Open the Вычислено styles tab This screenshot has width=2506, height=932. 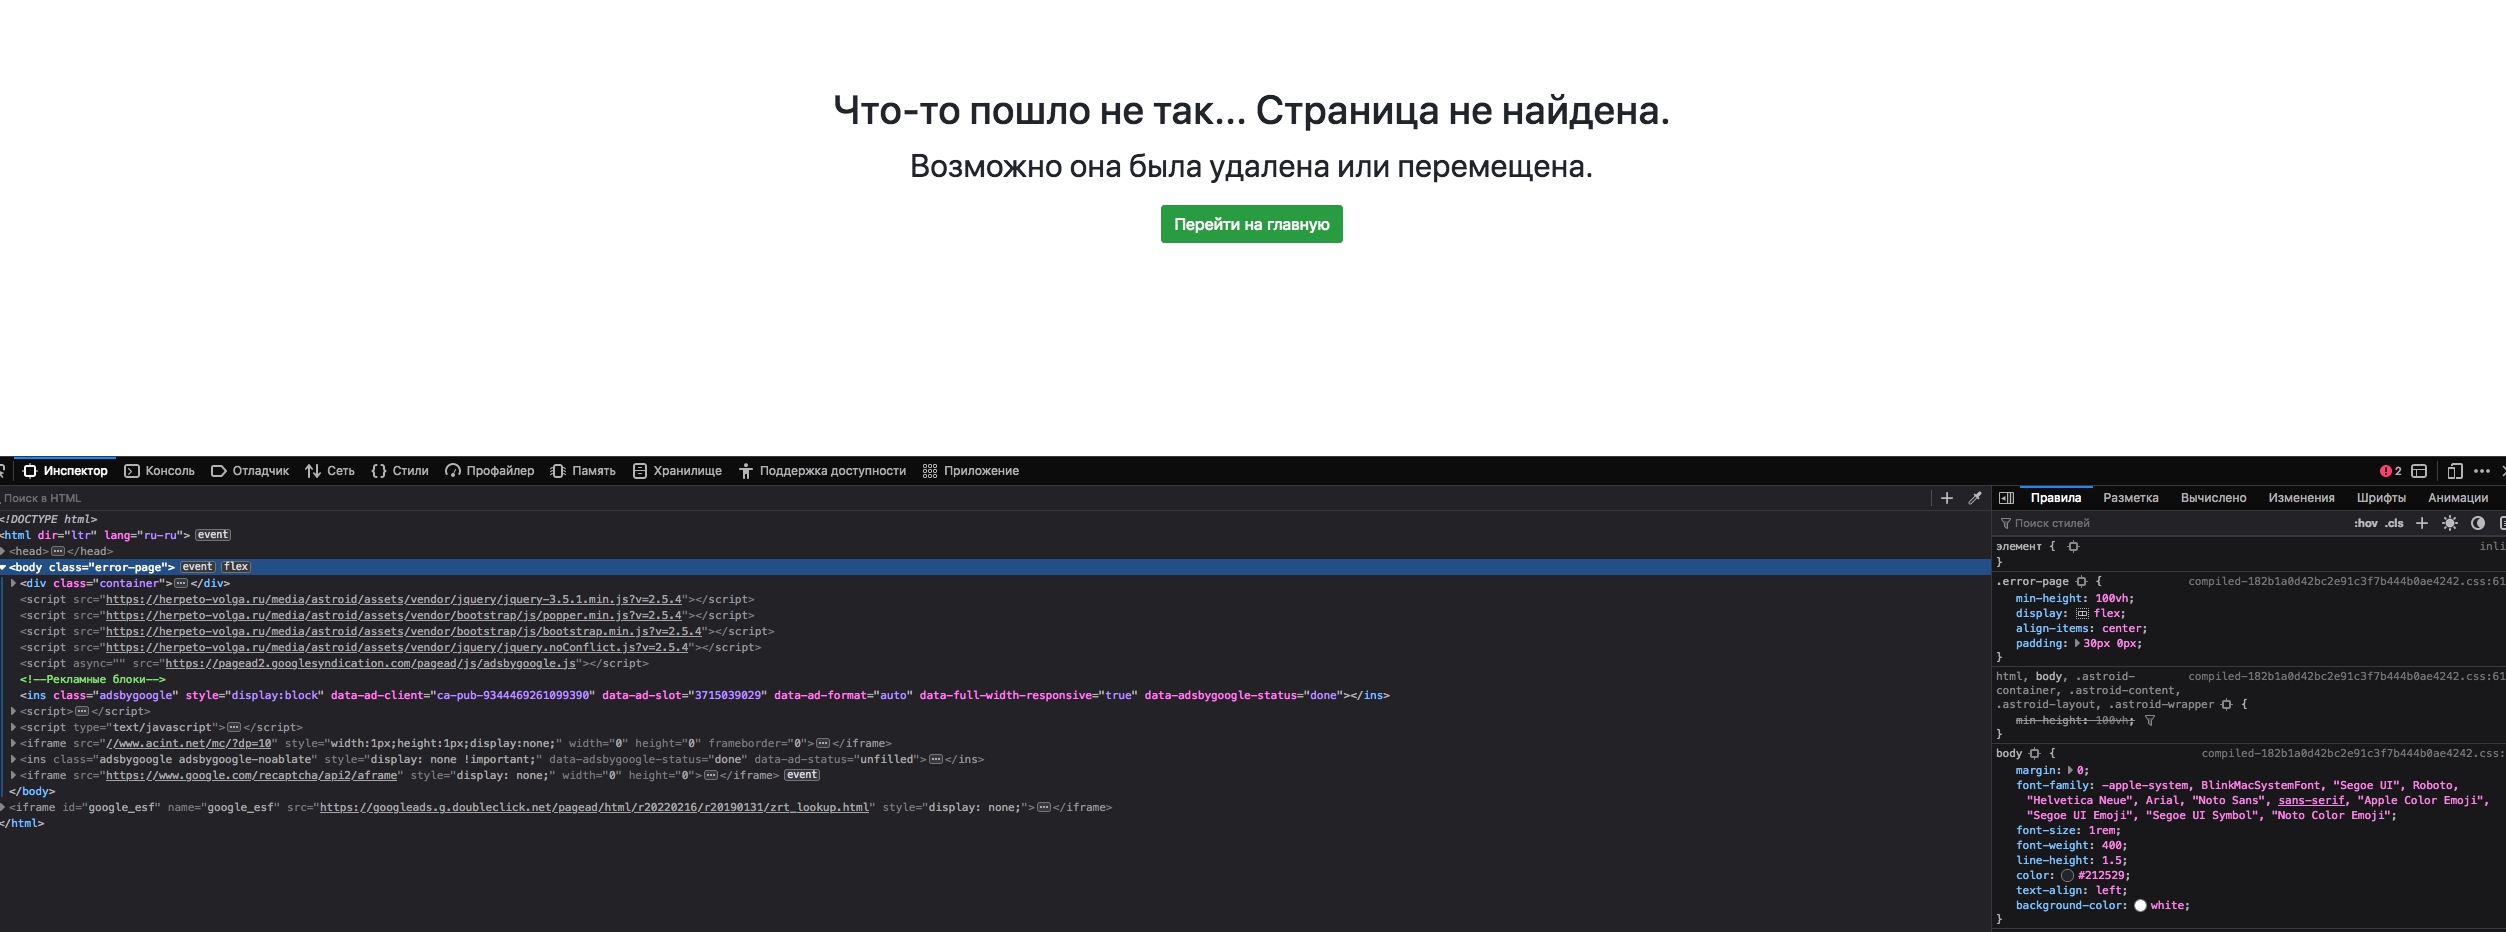pyautogui.click(x=2213, y=498)
